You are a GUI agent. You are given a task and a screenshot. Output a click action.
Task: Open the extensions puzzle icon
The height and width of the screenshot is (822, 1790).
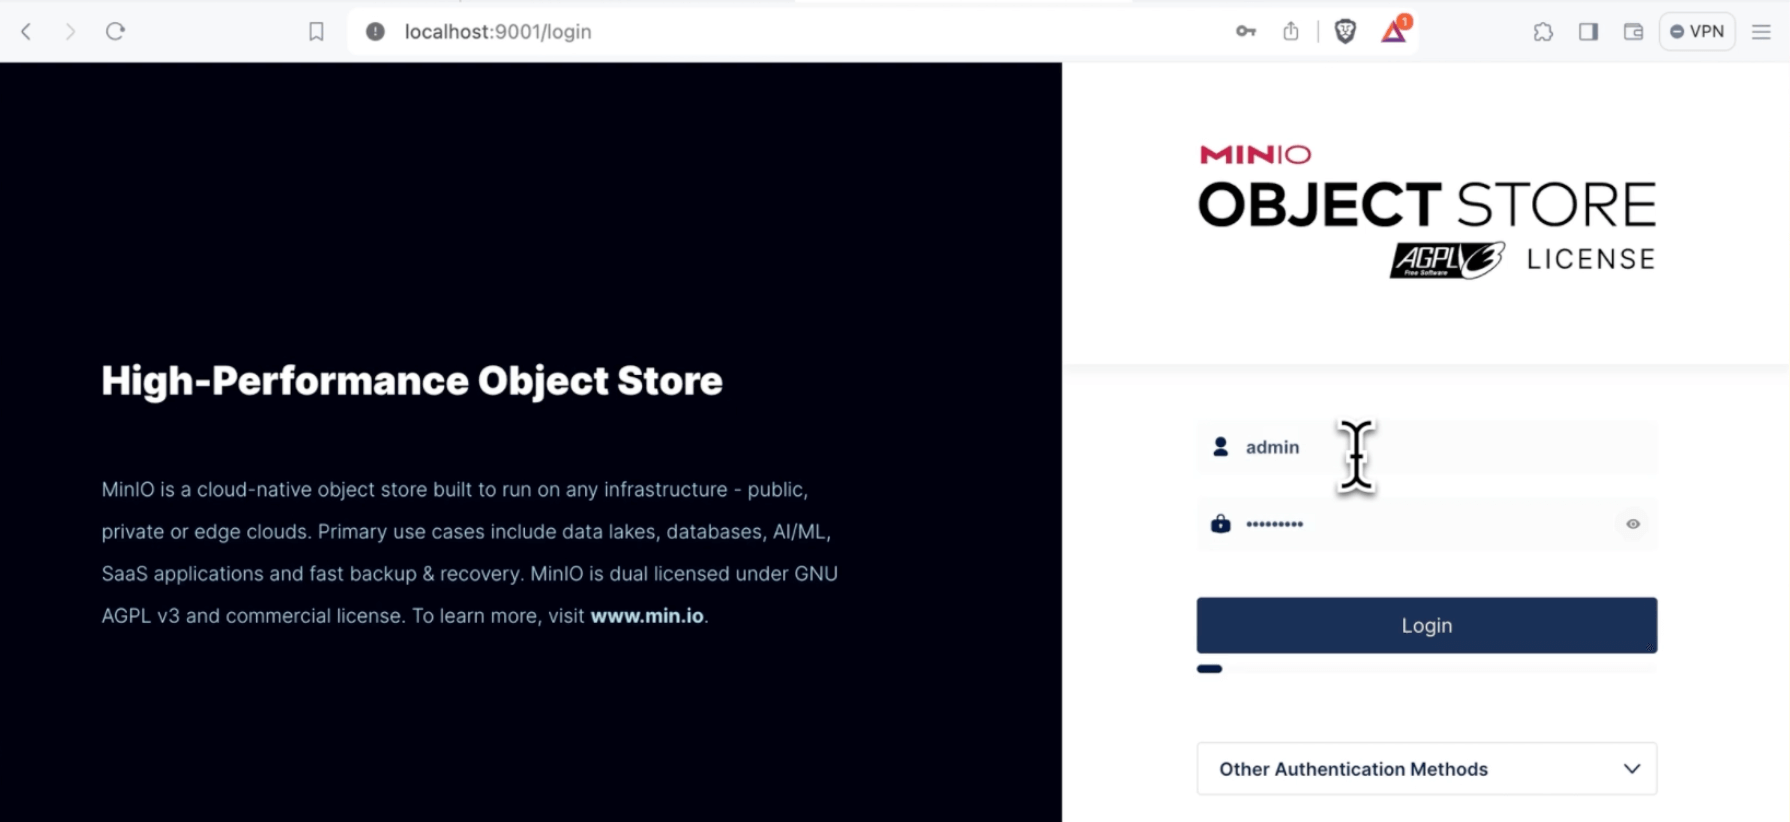pos(1543,32)
